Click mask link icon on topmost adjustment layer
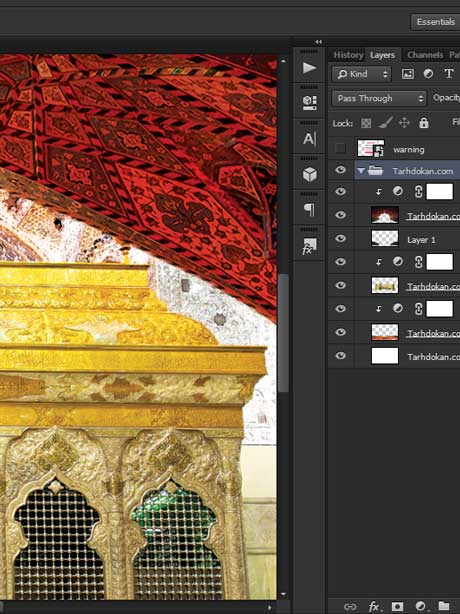Image resolution: width=460 pixels, height=614 pixels. pyautogui.click(x=418, y=191)
